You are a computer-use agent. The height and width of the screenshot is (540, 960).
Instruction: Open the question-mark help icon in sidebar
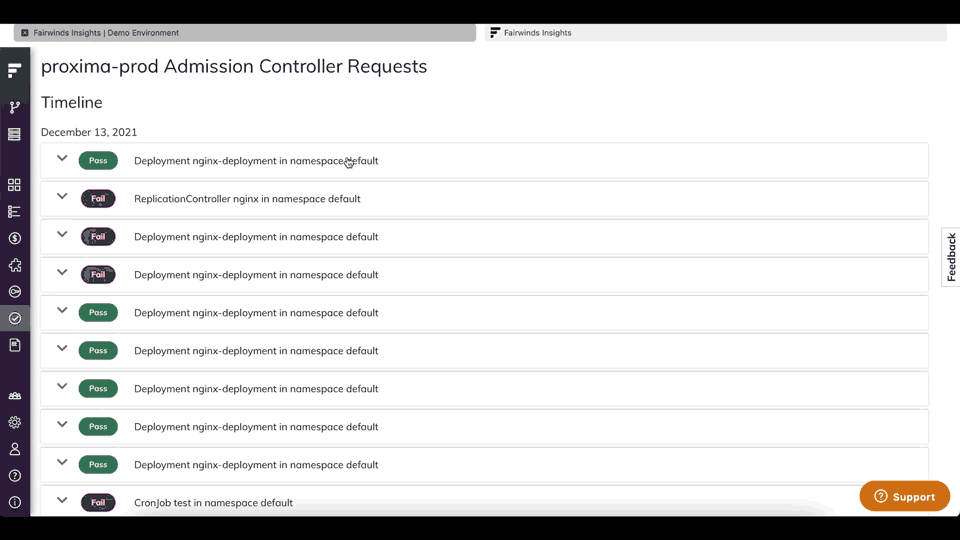pos(15,476)
